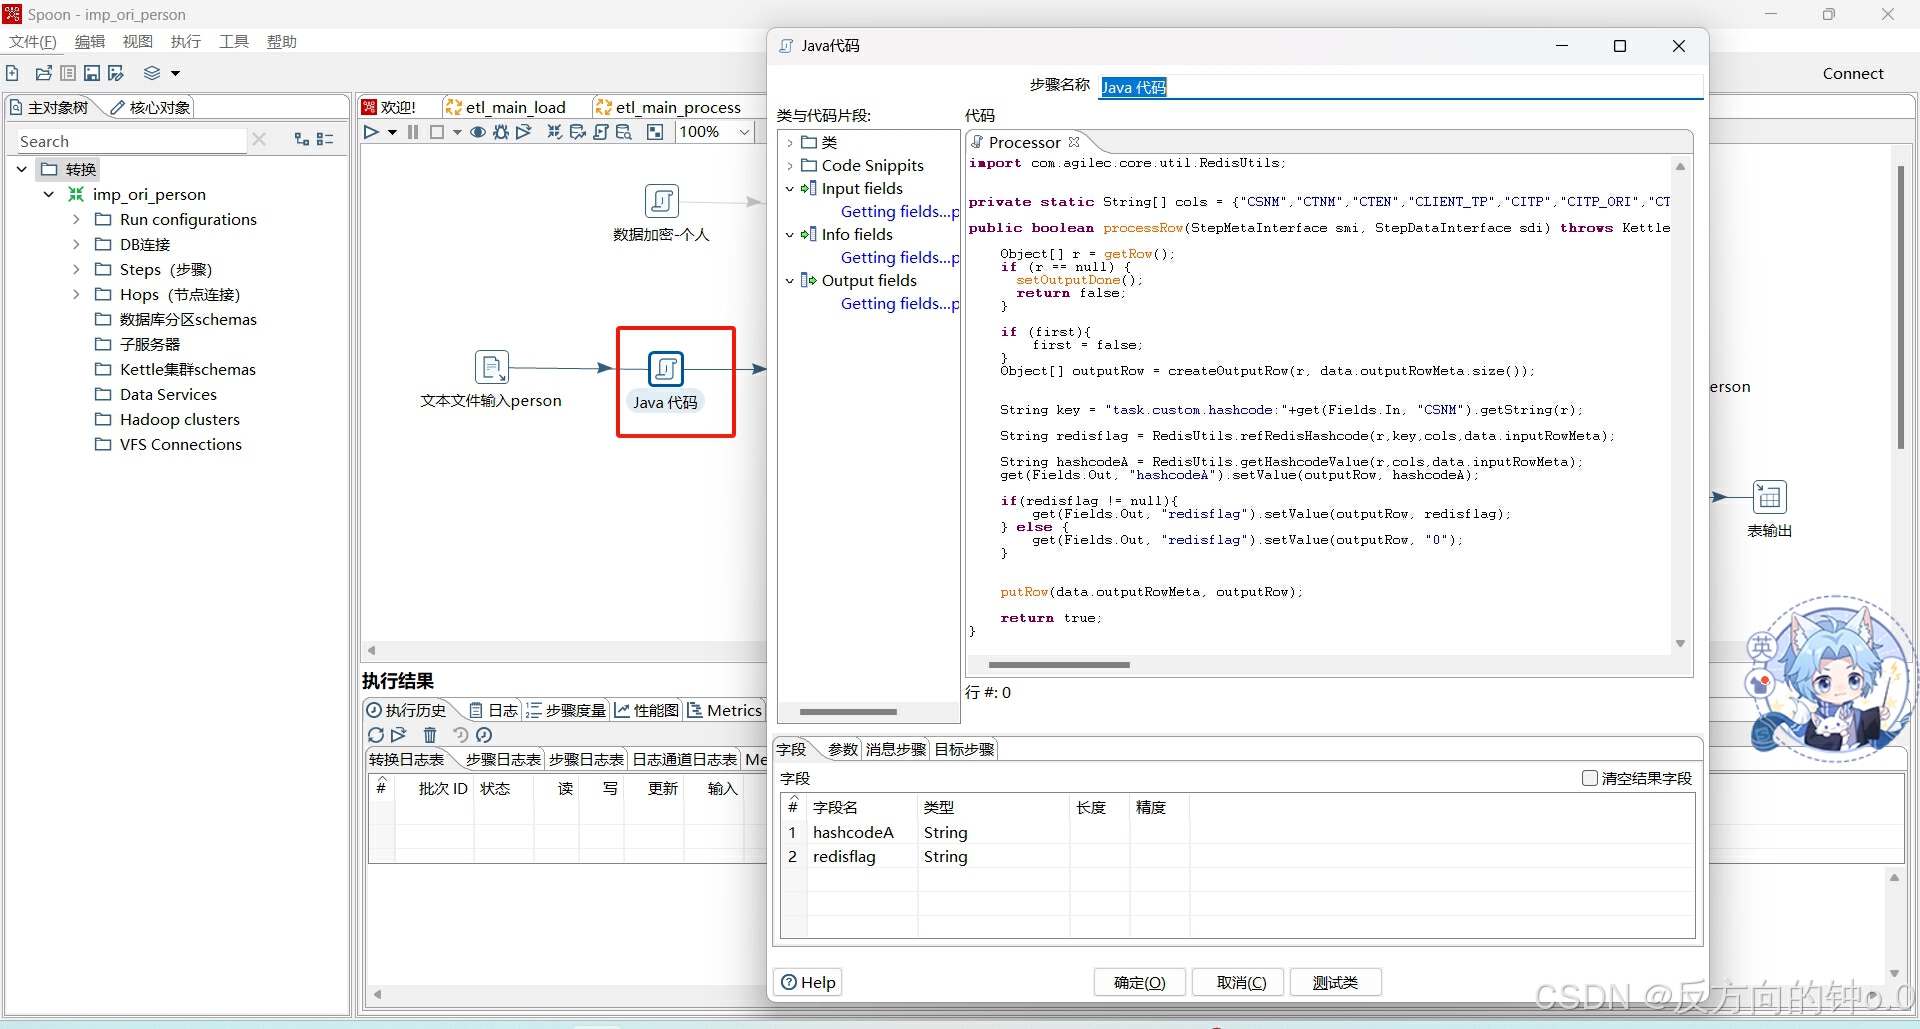Open the stop options dropdown arrow
Viewport: 1920px width, 1029px height.
[x=457, y=132]
